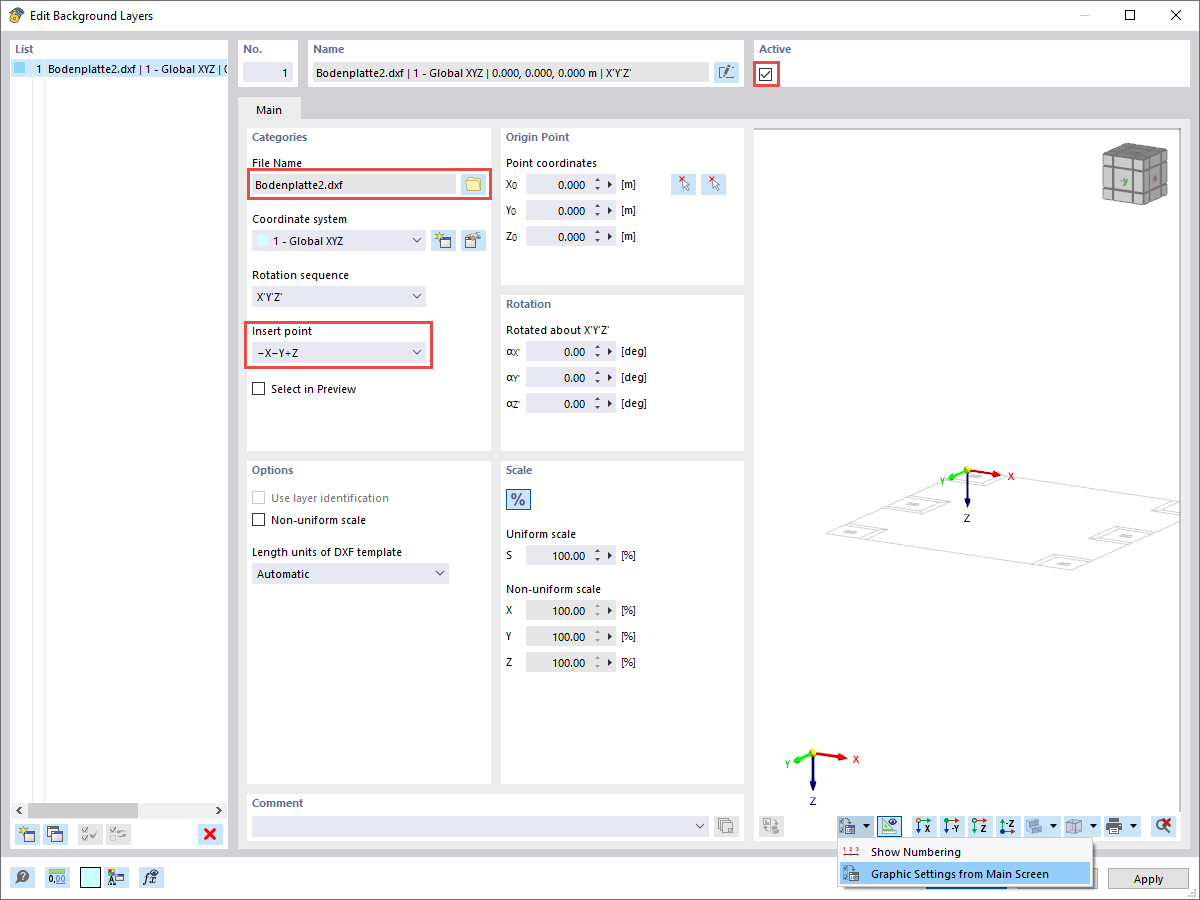Set view in -Y direction
The height and width of the screenshot is (900, 1200).
pyautogui.click(x=951, y=826)
